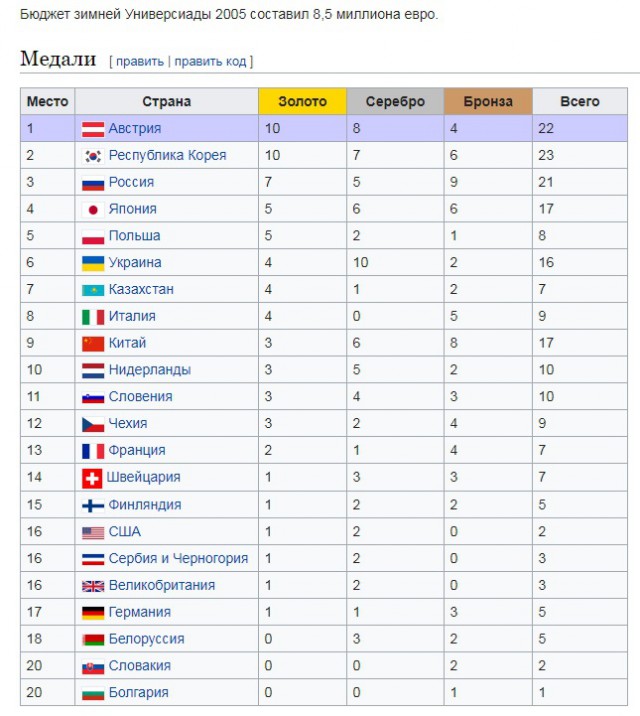This screenshot has width=640, height=716.
Task: Follow the Сербия и Черногория link
Action: pyautogui.click(x=178, y=559)
